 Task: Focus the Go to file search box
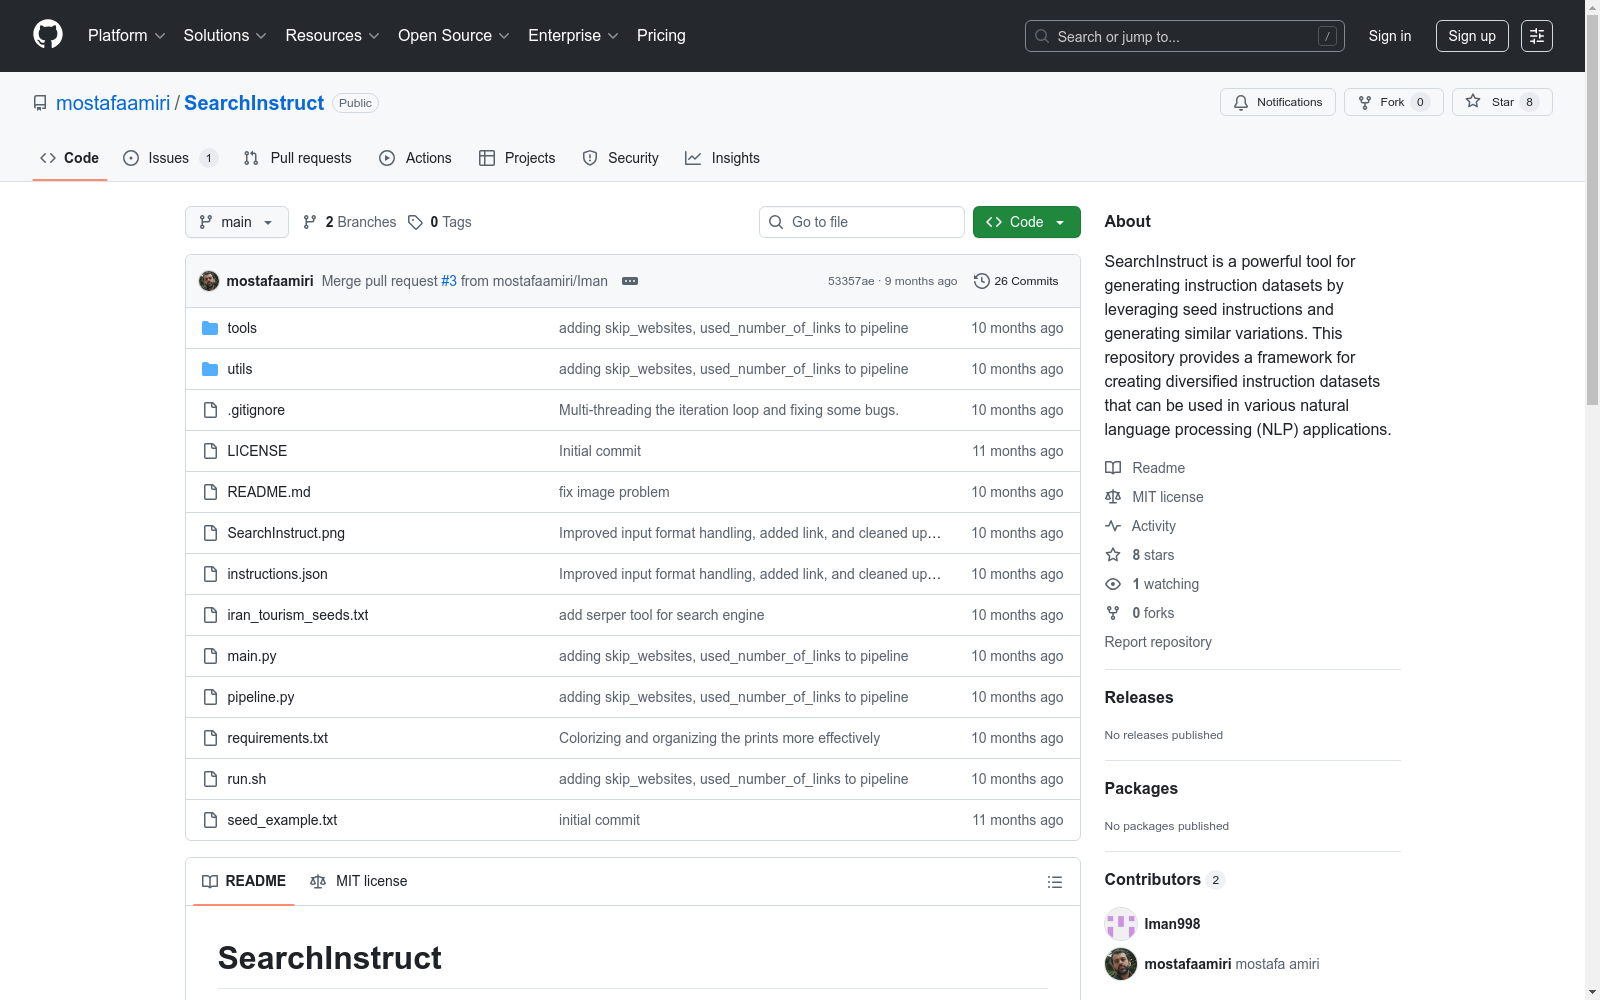pos(862,222)
